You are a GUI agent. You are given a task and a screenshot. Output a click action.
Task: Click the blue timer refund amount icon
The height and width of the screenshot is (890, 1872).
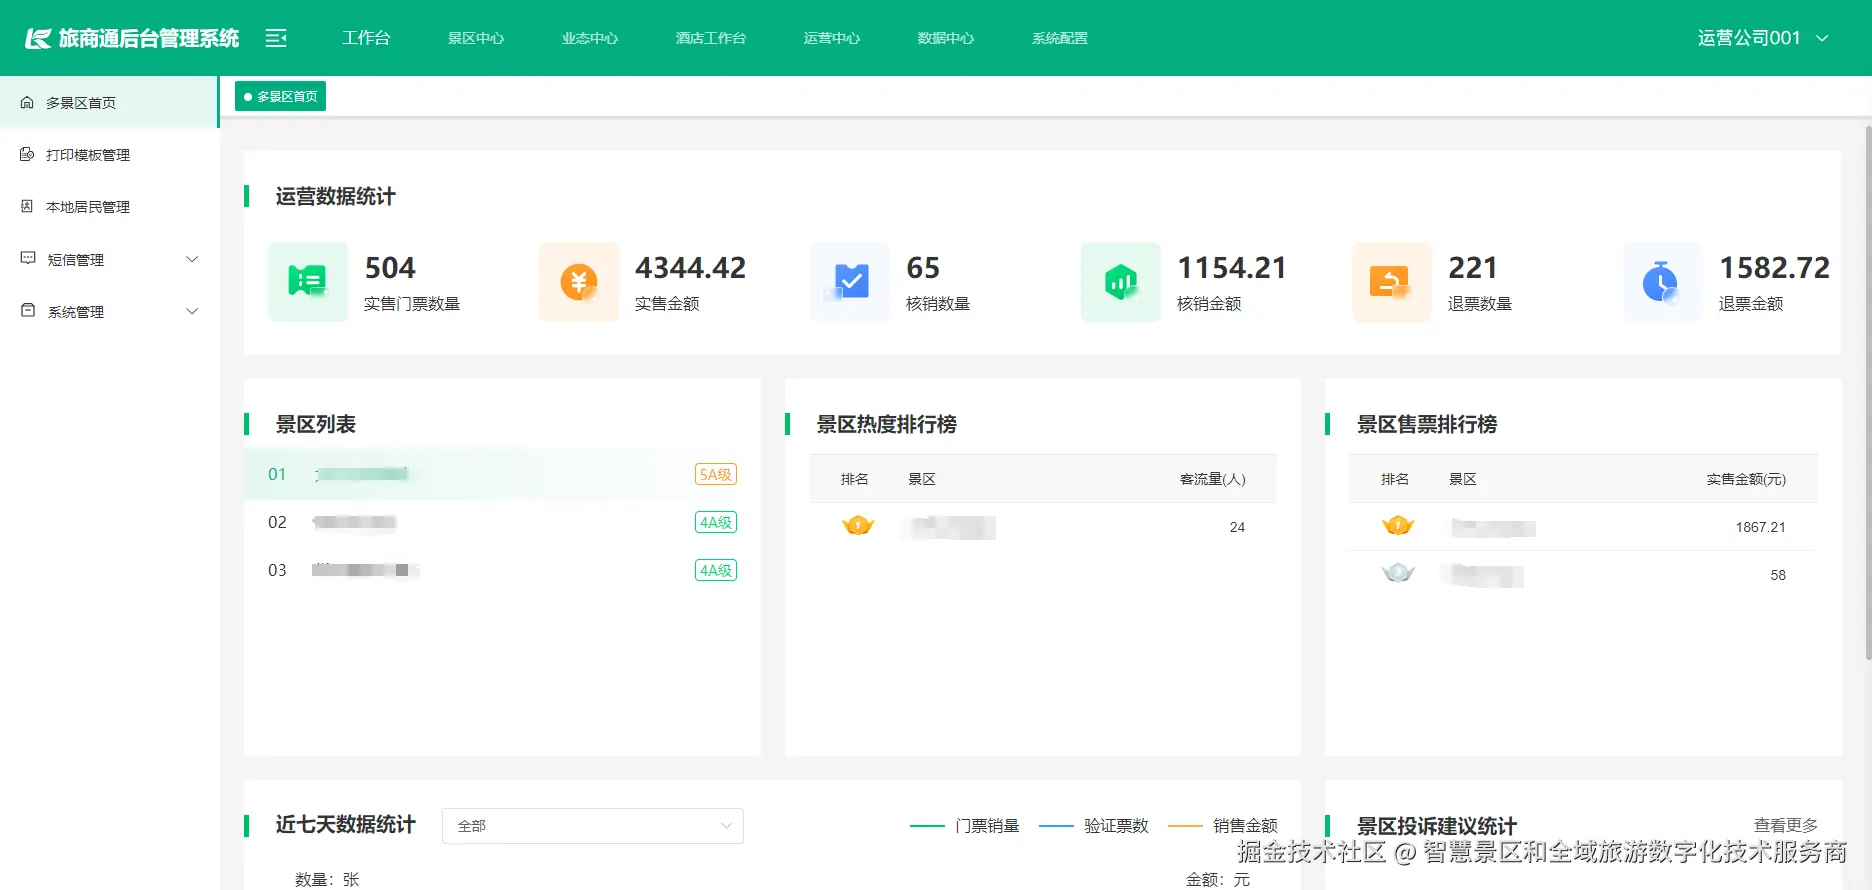pos(1663,282)
